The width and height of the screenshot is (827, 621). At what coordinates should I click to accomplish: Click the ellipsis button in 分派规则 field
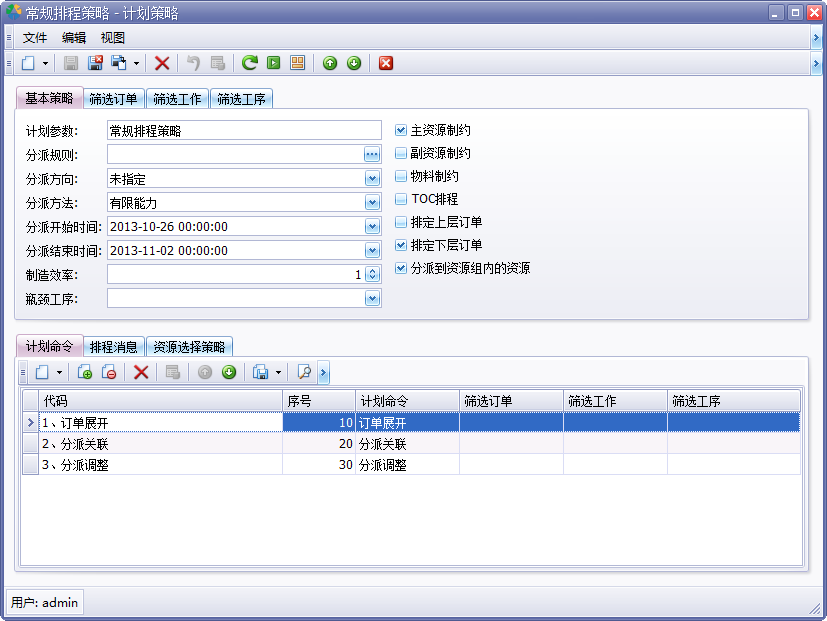tap(372, 155)
